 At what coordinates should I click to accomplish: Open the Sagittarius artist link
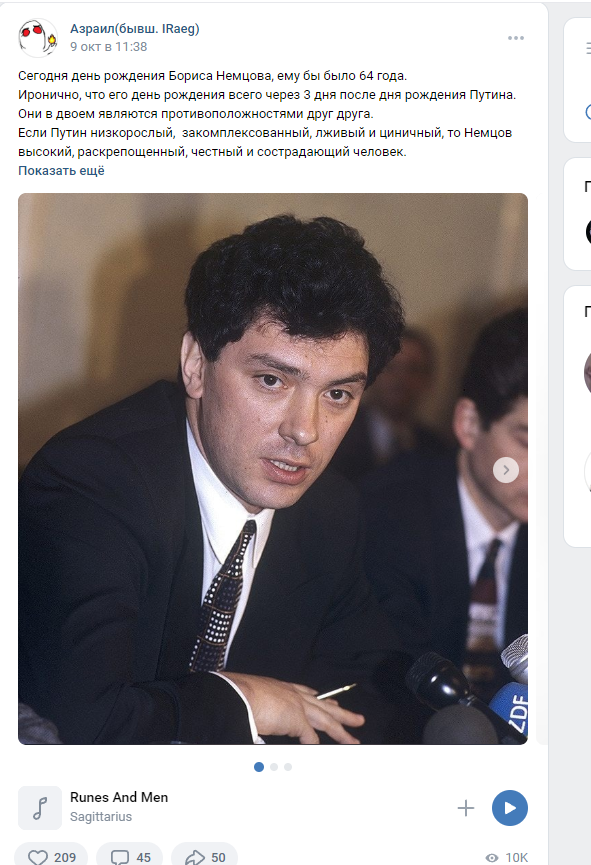101,816
